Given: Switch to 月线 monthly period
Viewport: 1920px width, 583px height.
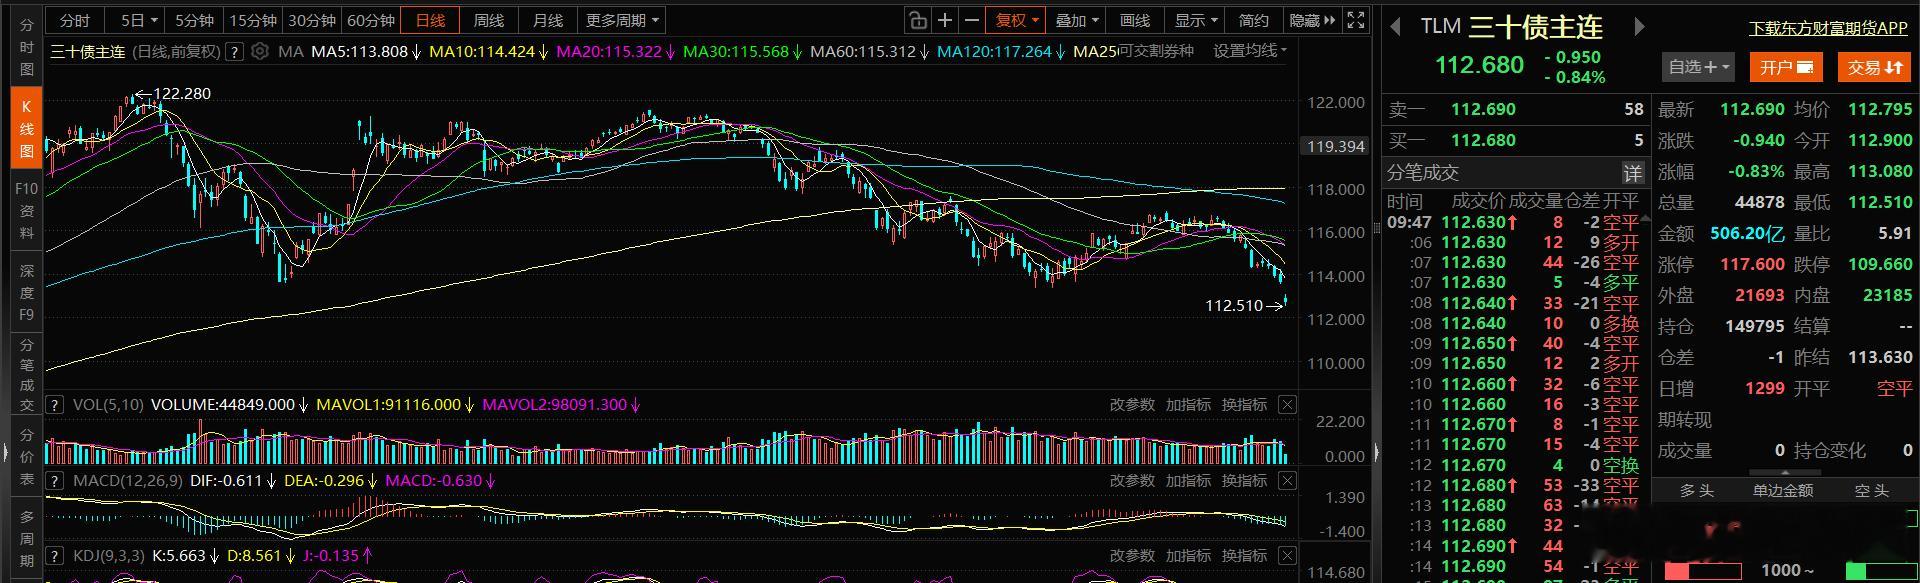Looking at the screenshot, I should 548,20.
